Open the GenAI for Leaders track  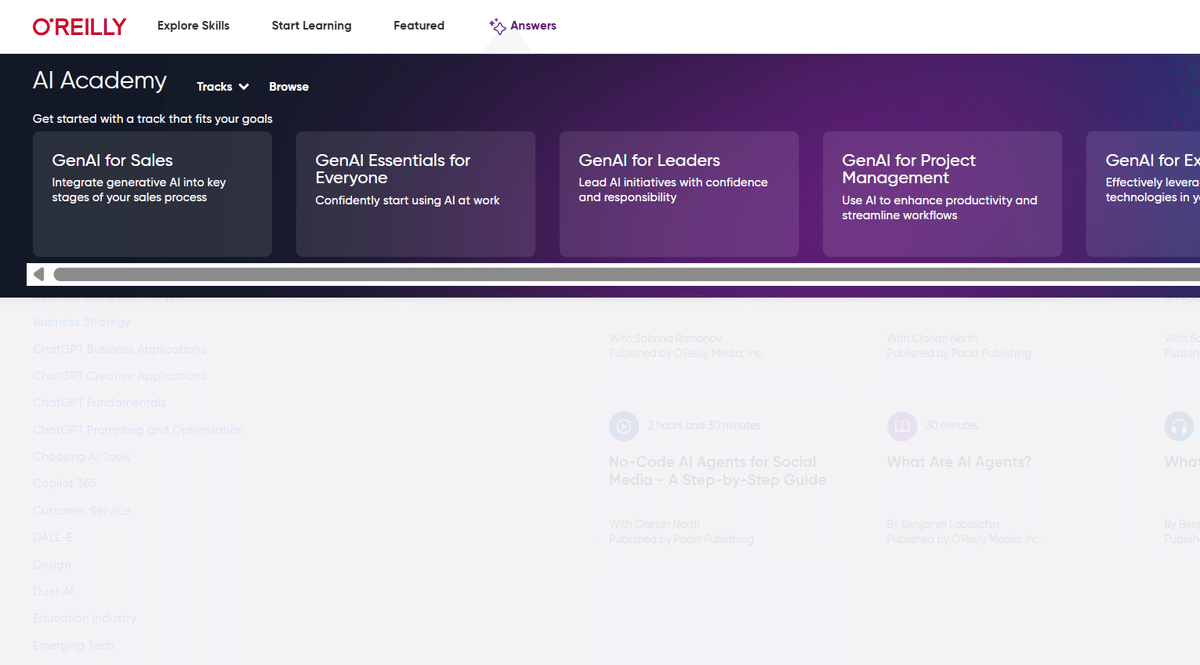coord(679,194)
